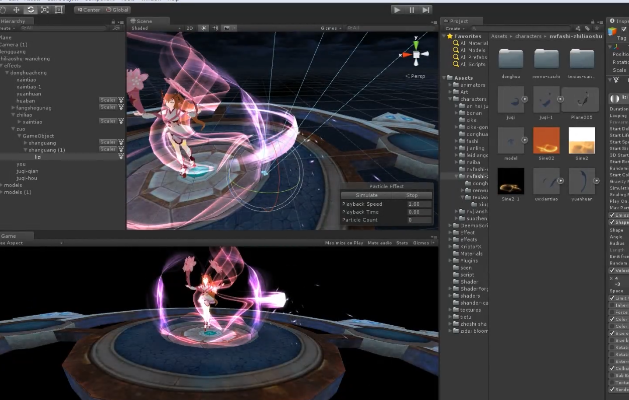Click the Assets breadcrumb in Project panel
Image resolution: width=629 pixels, height=400 pixels.
499,36
